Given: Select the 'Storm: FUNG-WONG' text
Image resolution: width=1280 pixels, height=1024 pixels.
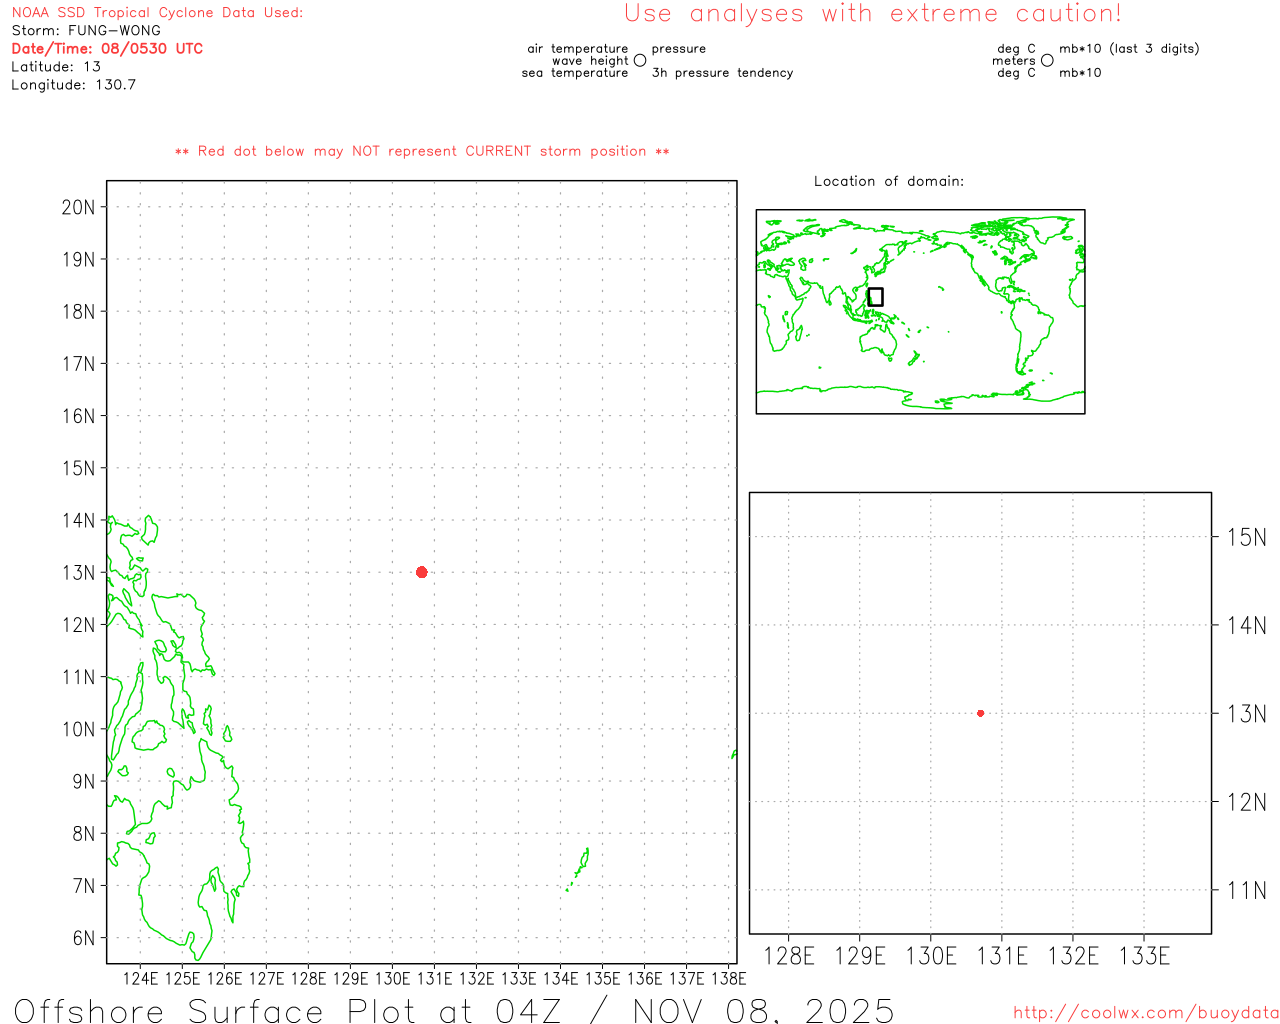Looking at the screenshot, I should click(x=86, y=30).
